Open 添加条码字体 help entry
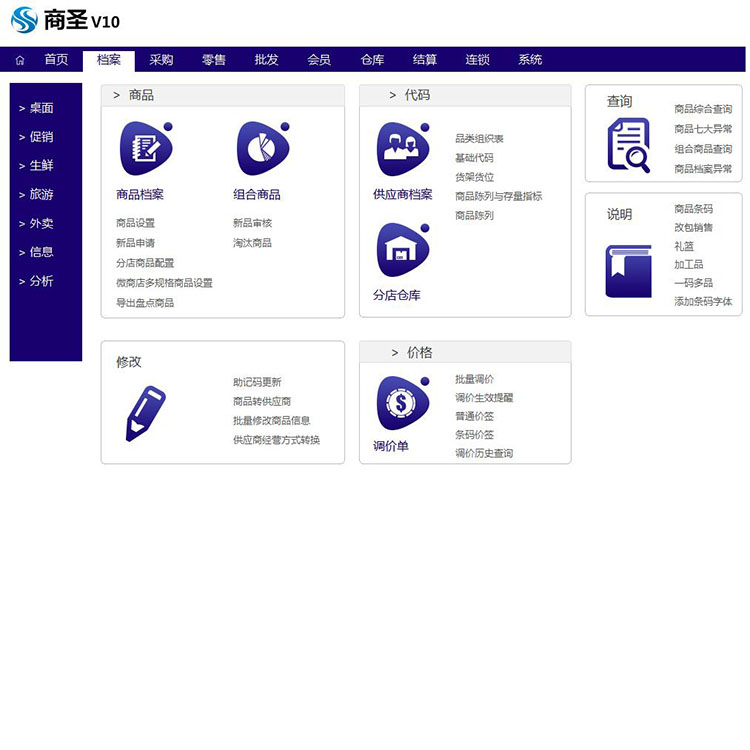 coord(703,302)
